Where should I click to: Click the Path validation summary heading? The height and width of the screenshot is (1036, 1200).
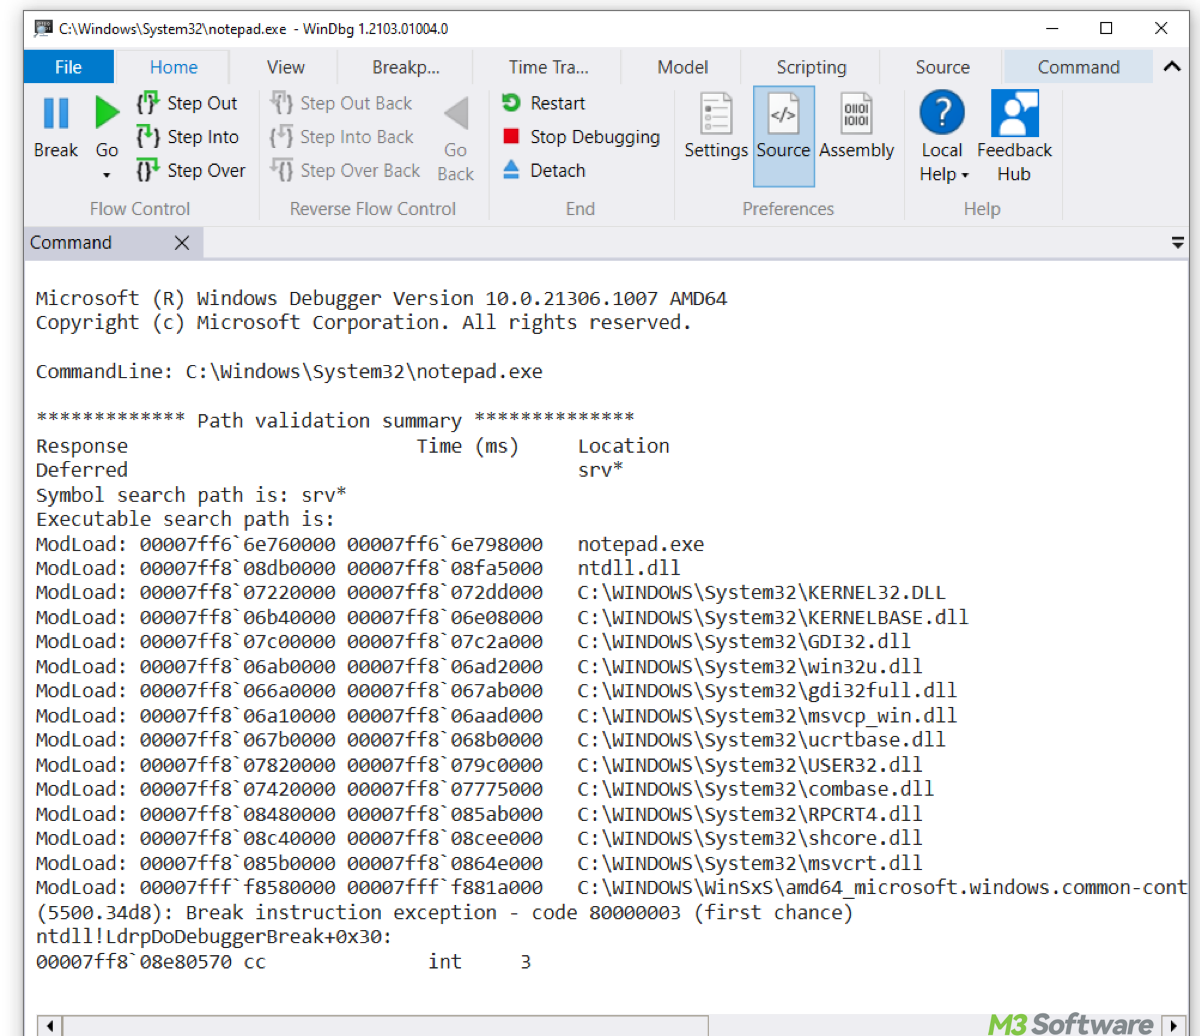point(335,421)
